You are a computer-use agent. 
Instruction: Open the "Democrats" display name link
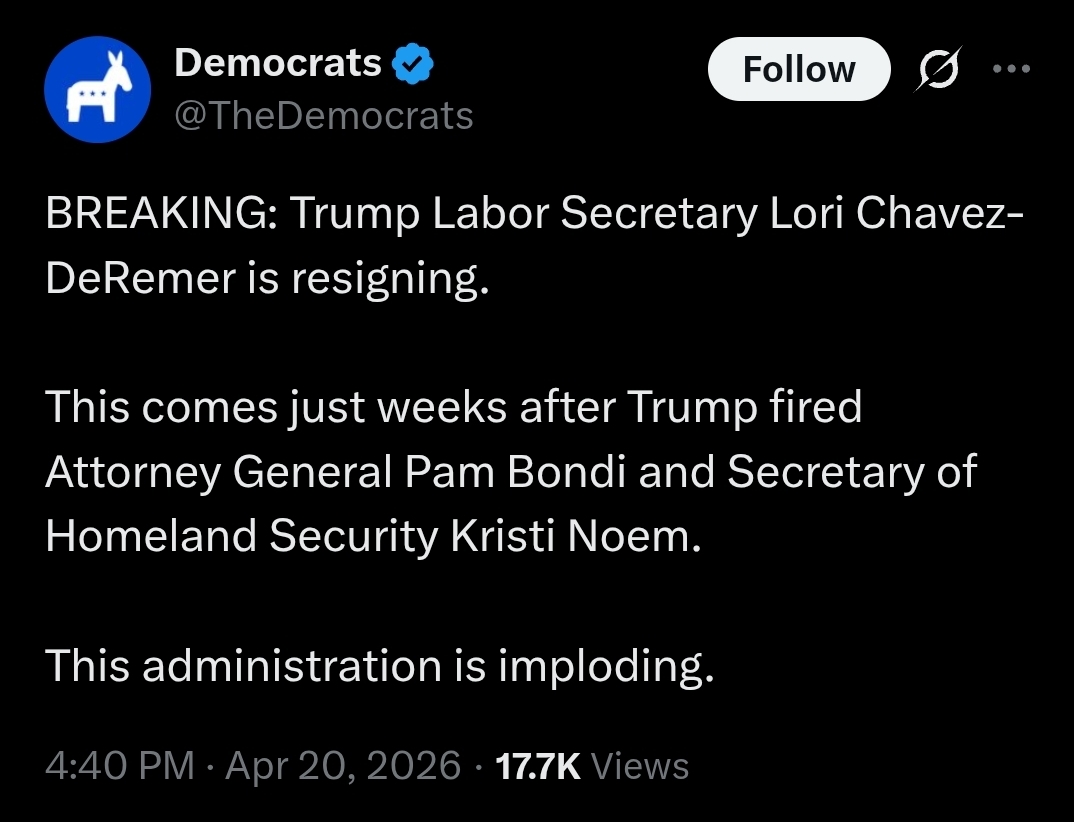(x=278, y=63)
